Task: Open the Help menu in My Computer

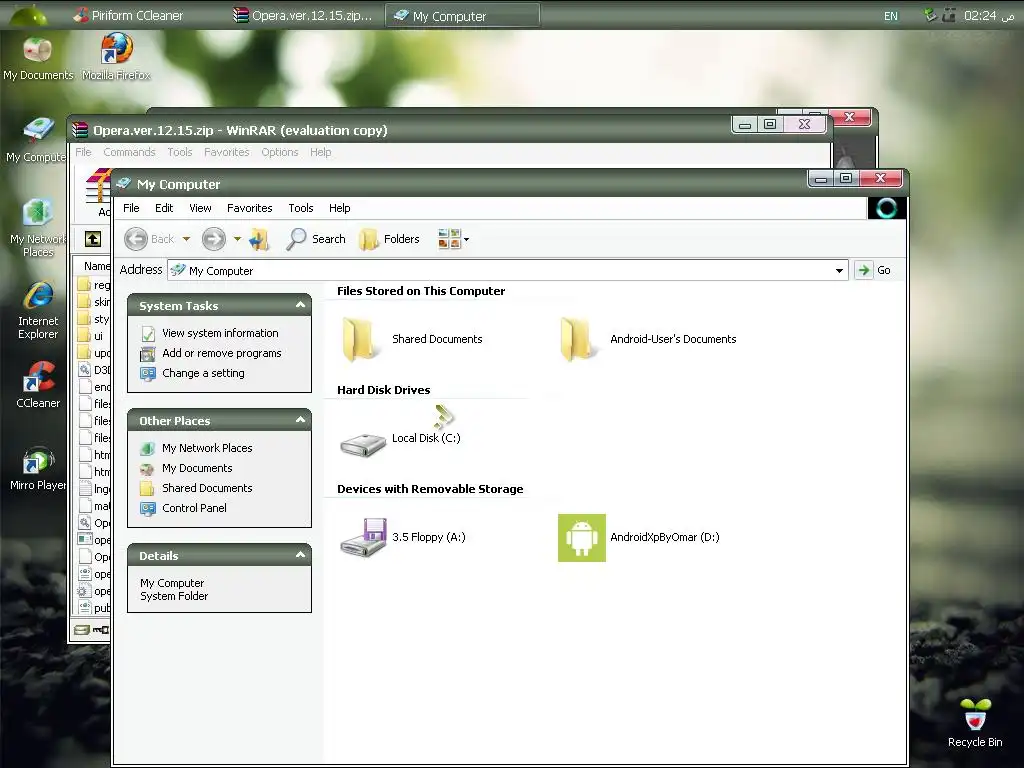Action: pos(339,208)
